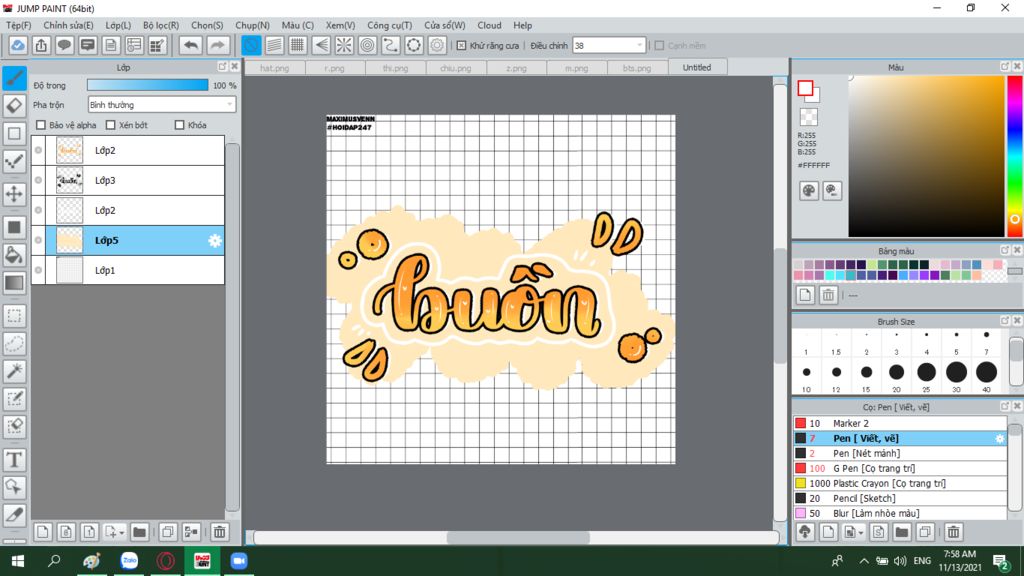
Task: Switch to the bts.png tab
Action: click(x=637, y=67)
